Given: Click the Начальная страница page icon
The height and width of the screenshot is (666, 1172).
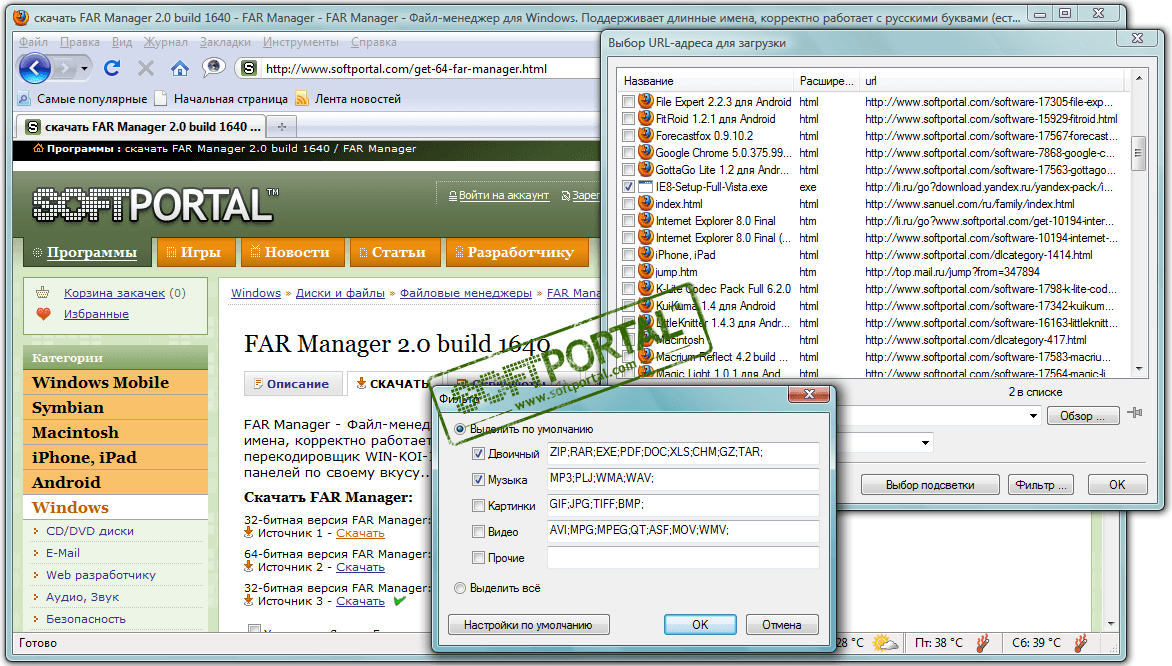Looking at the screenshot, I should coord(161,99).
